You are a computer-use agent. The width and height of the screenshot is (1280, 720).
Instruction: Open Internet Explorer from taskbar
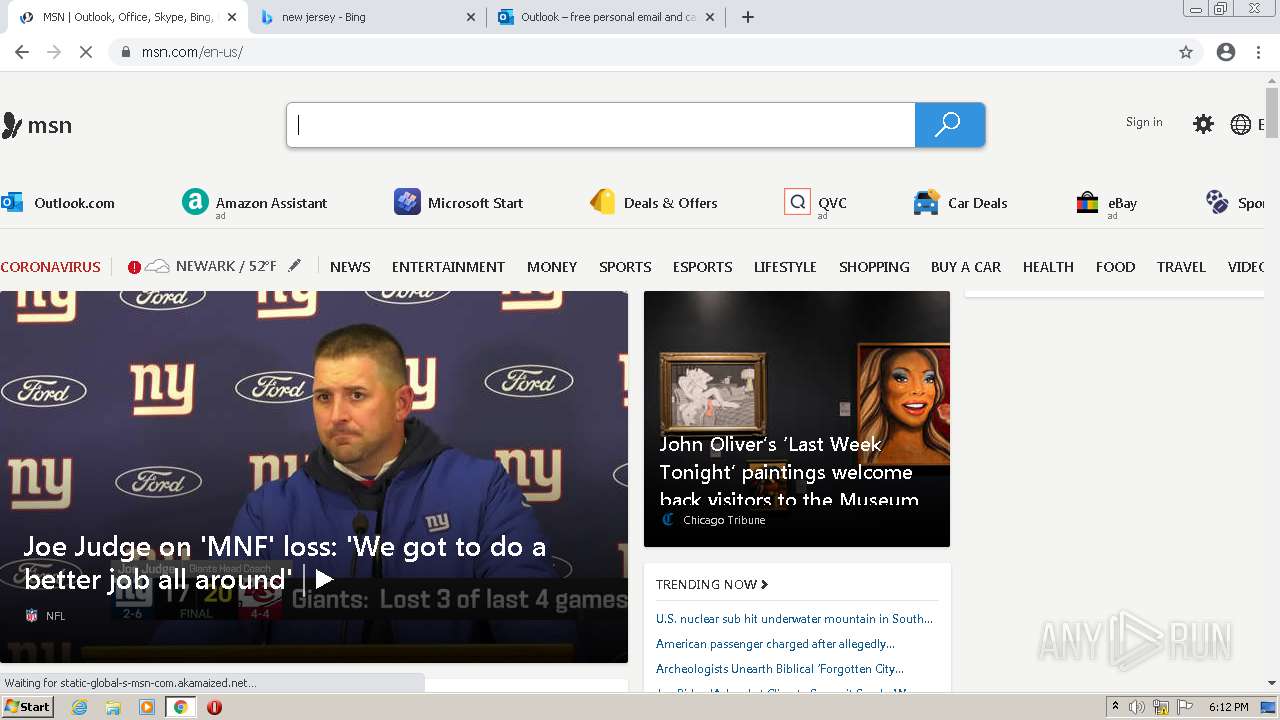(x=80, y=707)
